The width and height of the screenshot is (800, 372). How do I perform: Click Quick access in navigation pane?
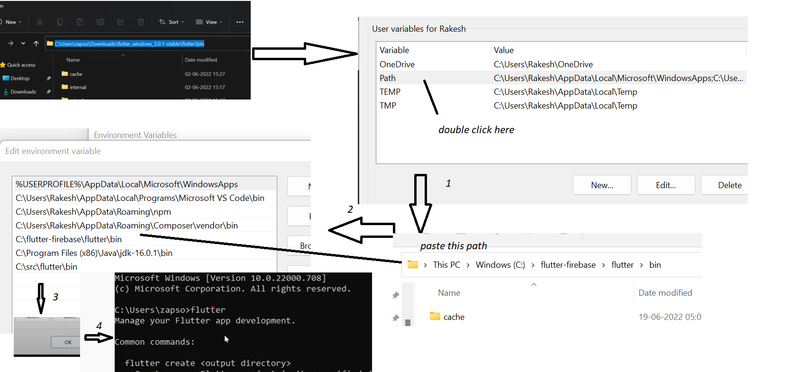click(x=21, y=65)
